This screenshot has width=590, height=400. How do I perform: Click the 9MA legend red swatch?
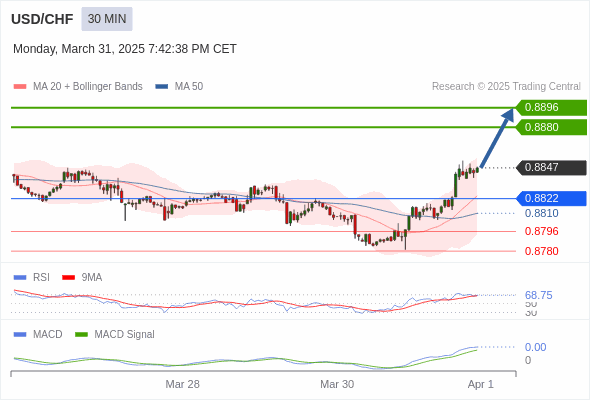(68, 278)
